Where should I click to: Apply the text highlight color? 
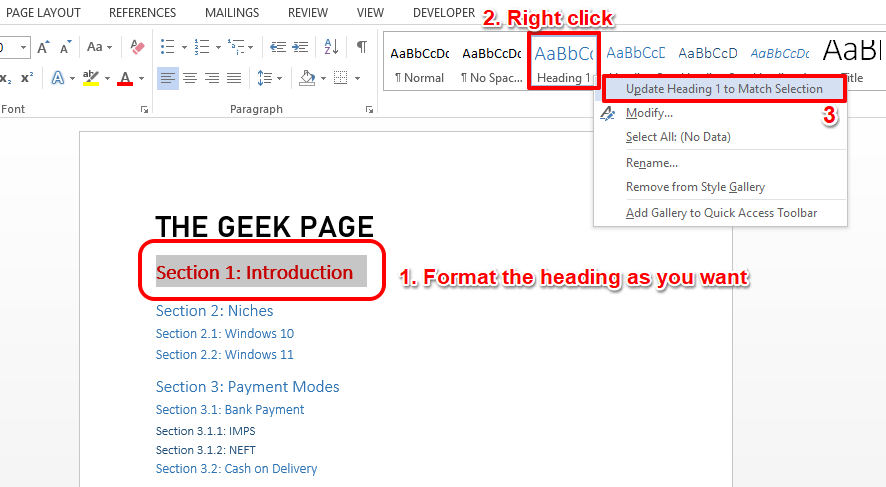tap(90, 77)
